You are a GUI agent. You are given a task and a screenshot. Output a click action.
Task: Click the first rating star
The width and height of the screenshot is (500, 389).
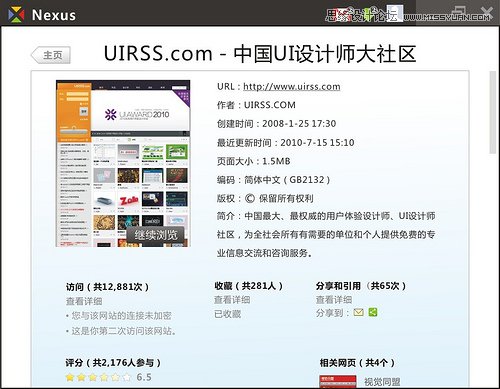click(70, 377)
